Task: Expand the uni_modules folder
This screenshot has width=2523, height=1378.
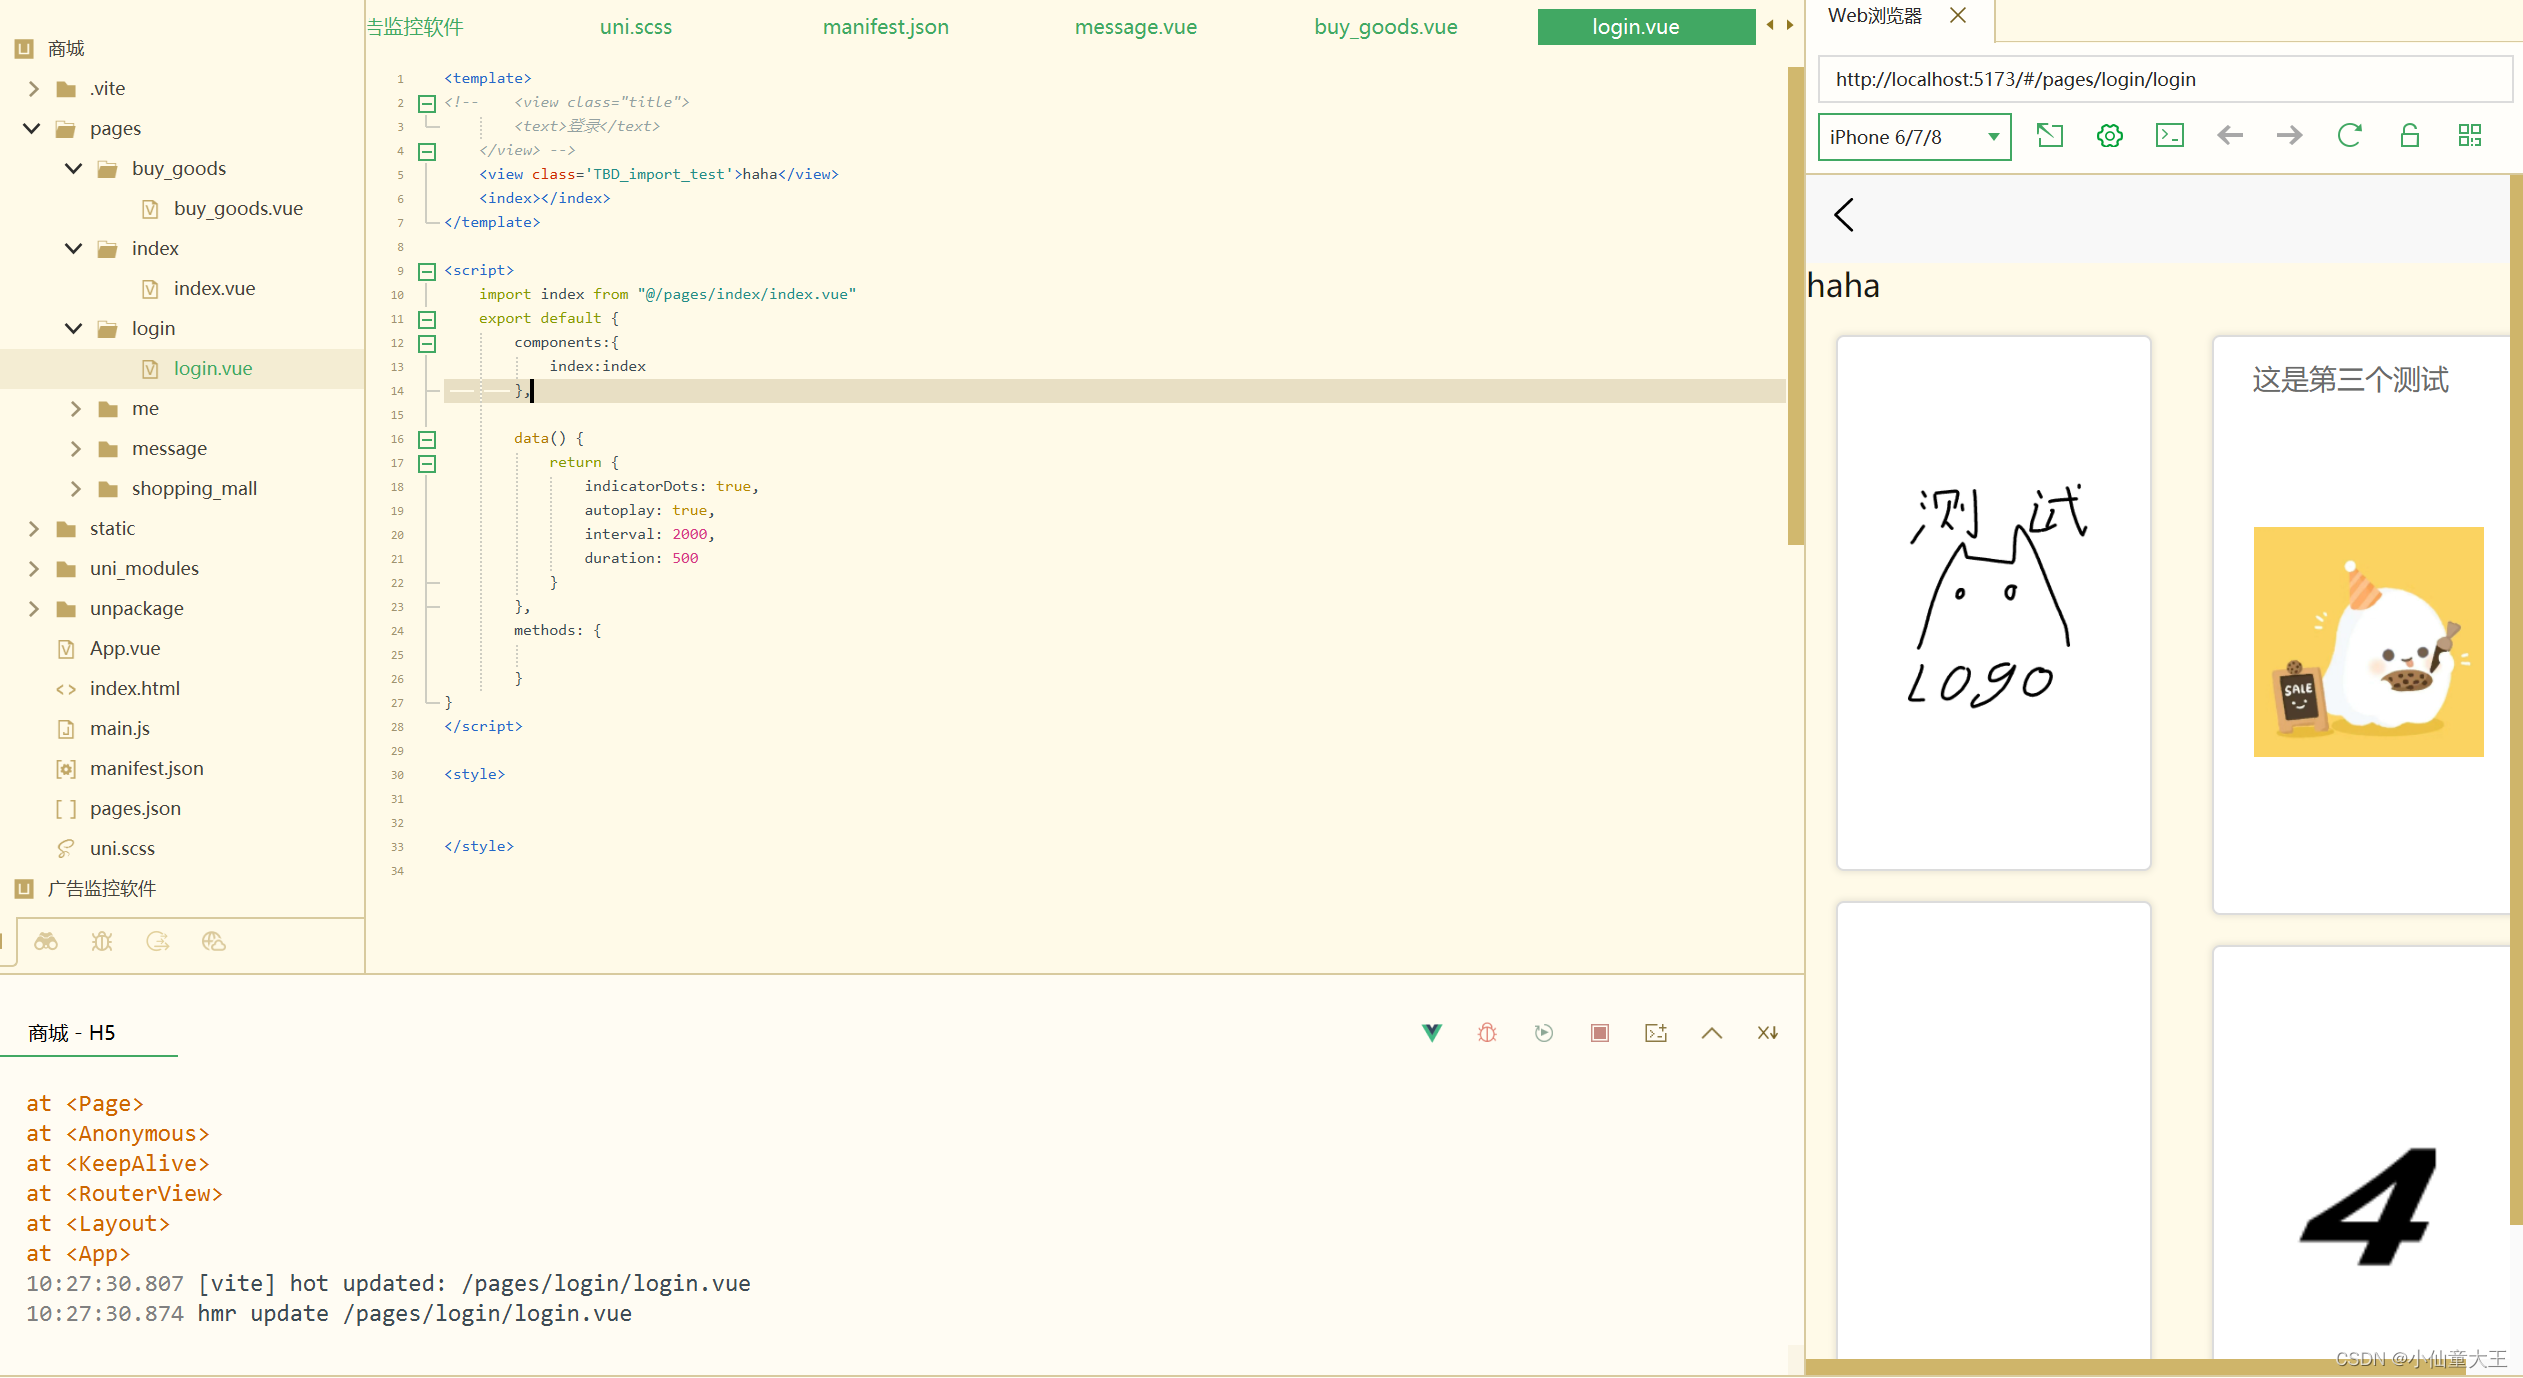Action: tap(34, 568)
